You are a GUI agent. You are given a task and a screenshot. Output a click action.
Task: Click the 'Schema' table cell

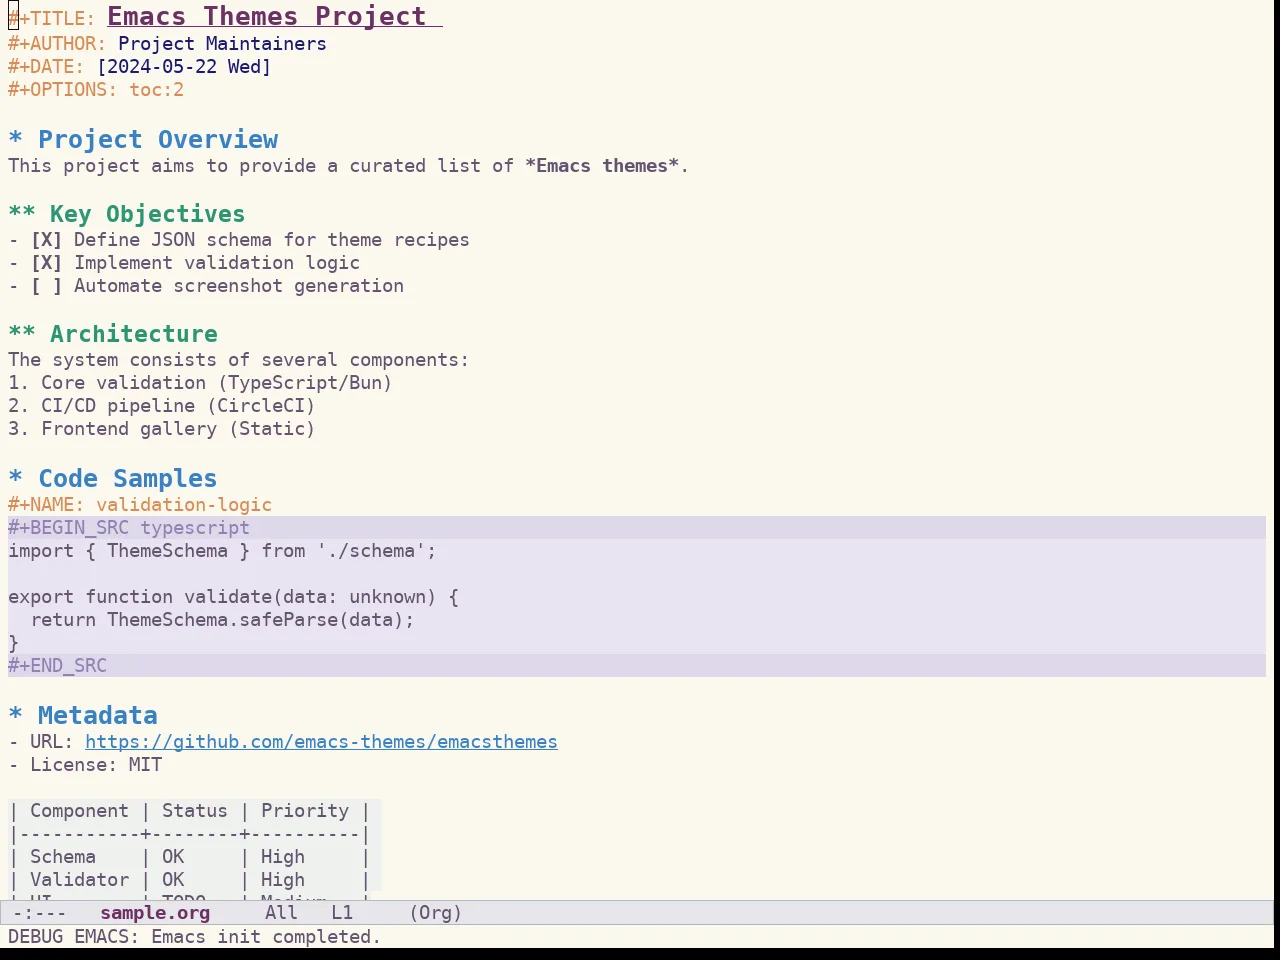click(x=63, y=857)
